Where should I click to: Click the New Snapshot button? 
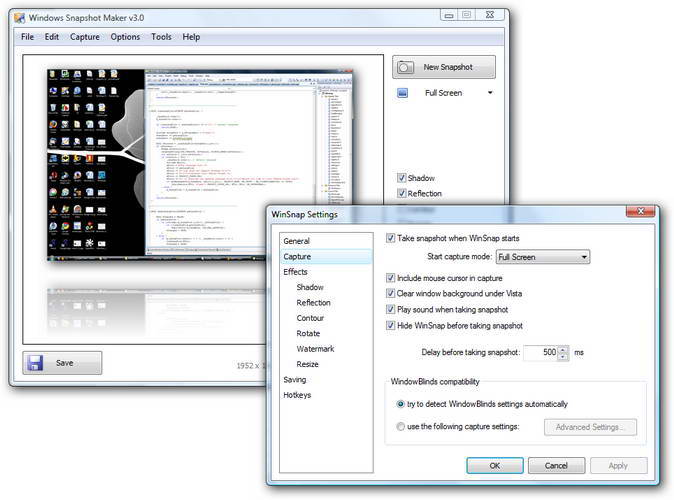[444, 67]
